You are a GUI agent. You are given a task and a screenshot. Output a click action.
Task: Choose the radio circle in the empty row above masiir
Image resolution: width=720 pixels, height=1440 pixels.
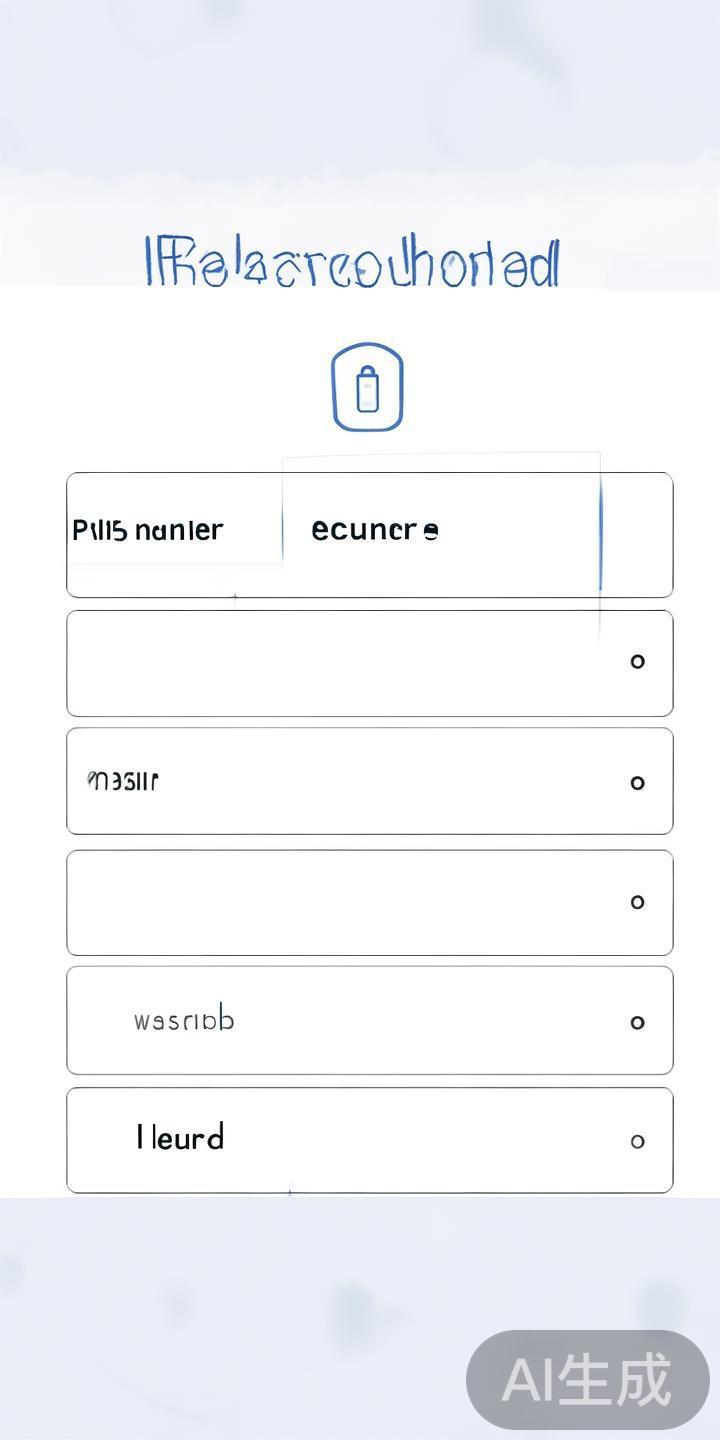pyautogui.click(x=637, y=661)
